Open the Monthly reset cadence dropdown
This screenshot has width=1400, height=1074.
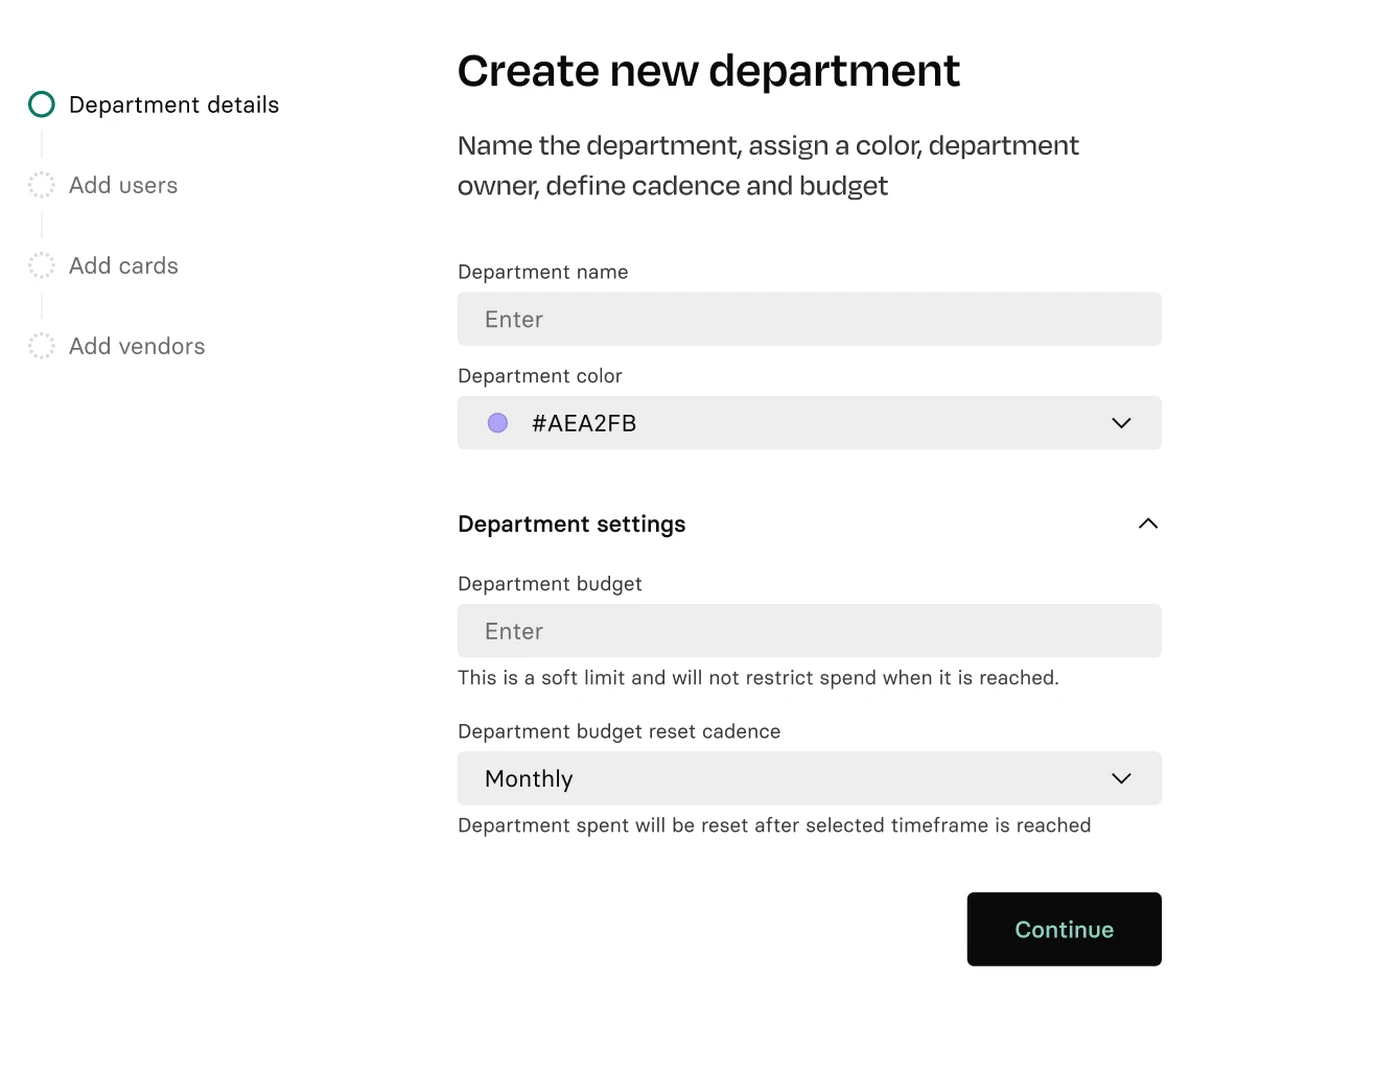(x=809, y=778)
